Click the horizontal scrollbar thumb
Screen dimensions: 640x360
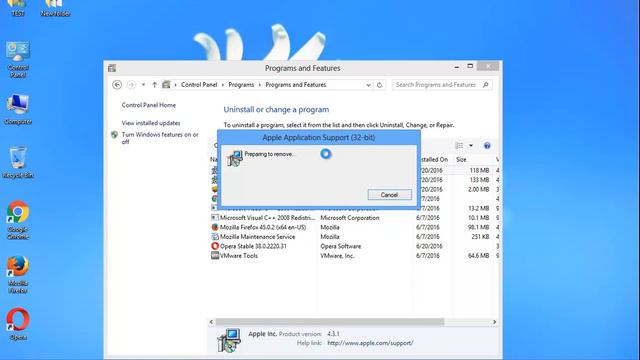(x=330, y=322)
